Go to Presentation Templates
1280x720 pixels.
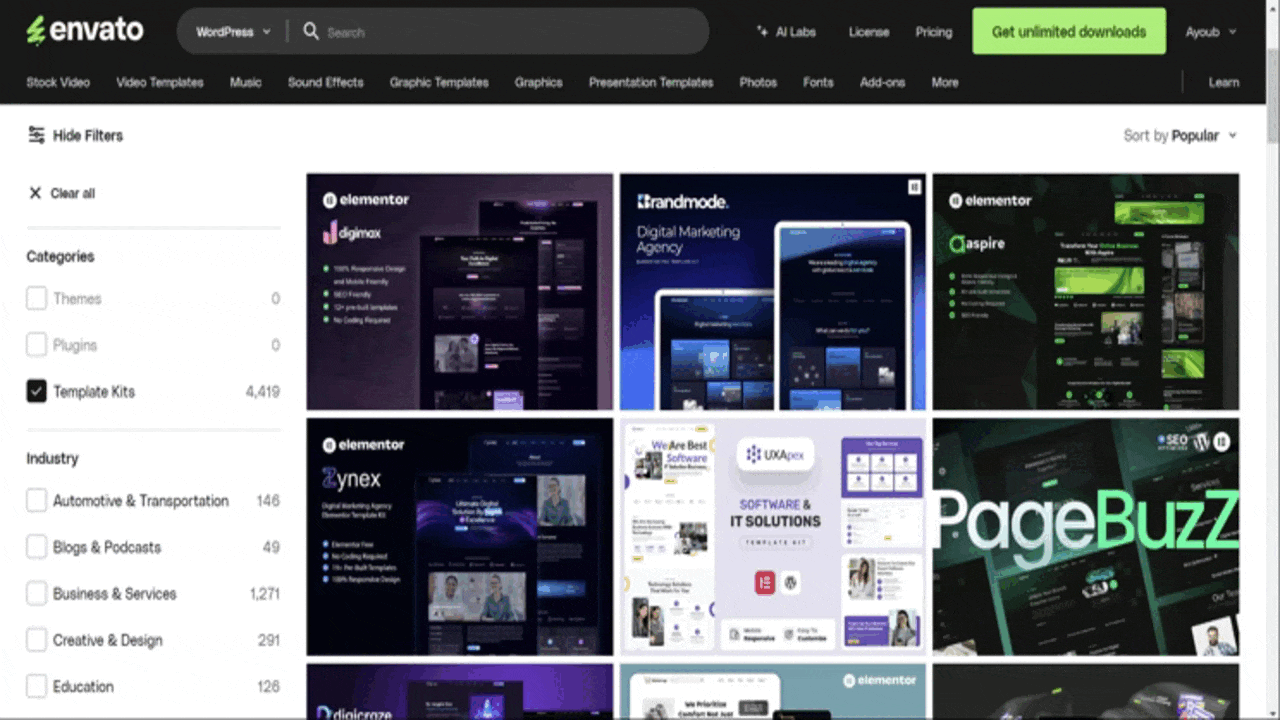[x=651, y=82]
